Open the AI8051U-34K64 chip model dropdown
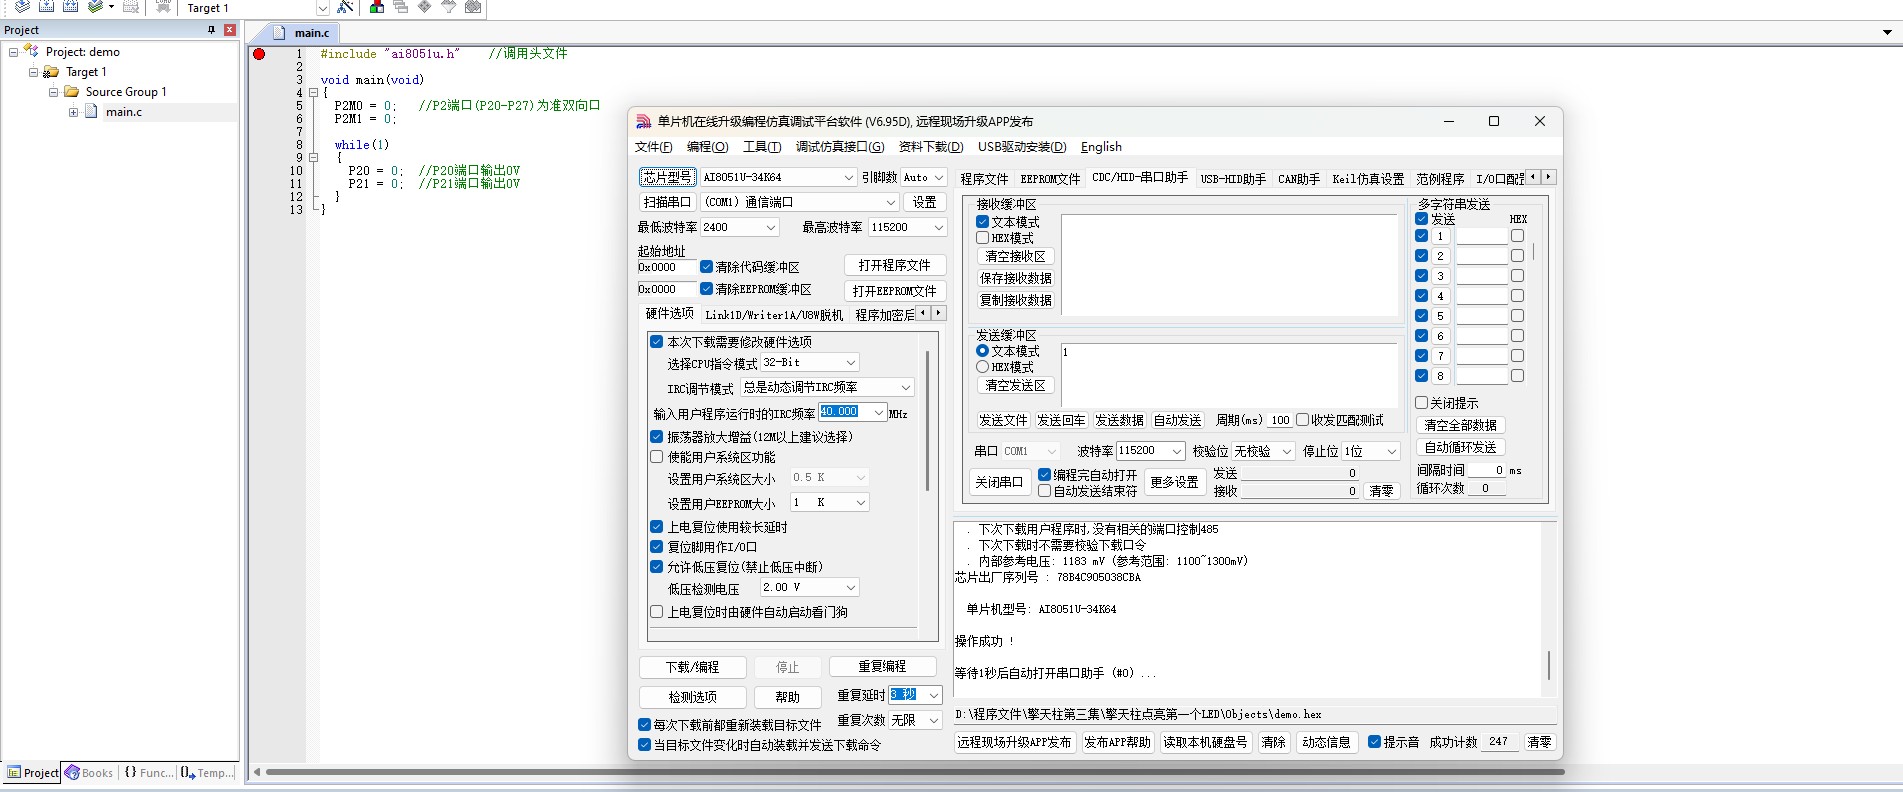Image resolution: width=1903 pixels, height=792 pixels. coord(848,177)
